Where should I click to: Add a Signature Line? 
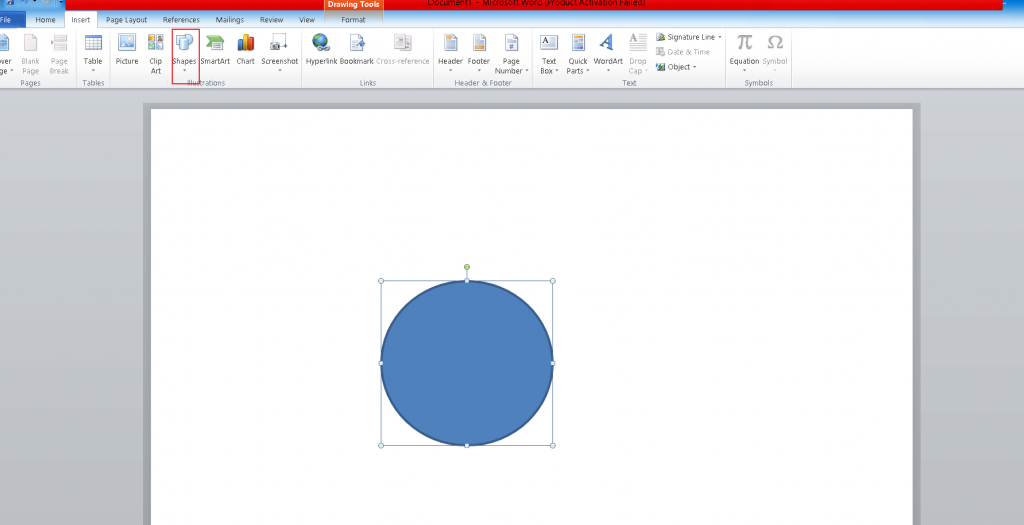tap(686, 37)
